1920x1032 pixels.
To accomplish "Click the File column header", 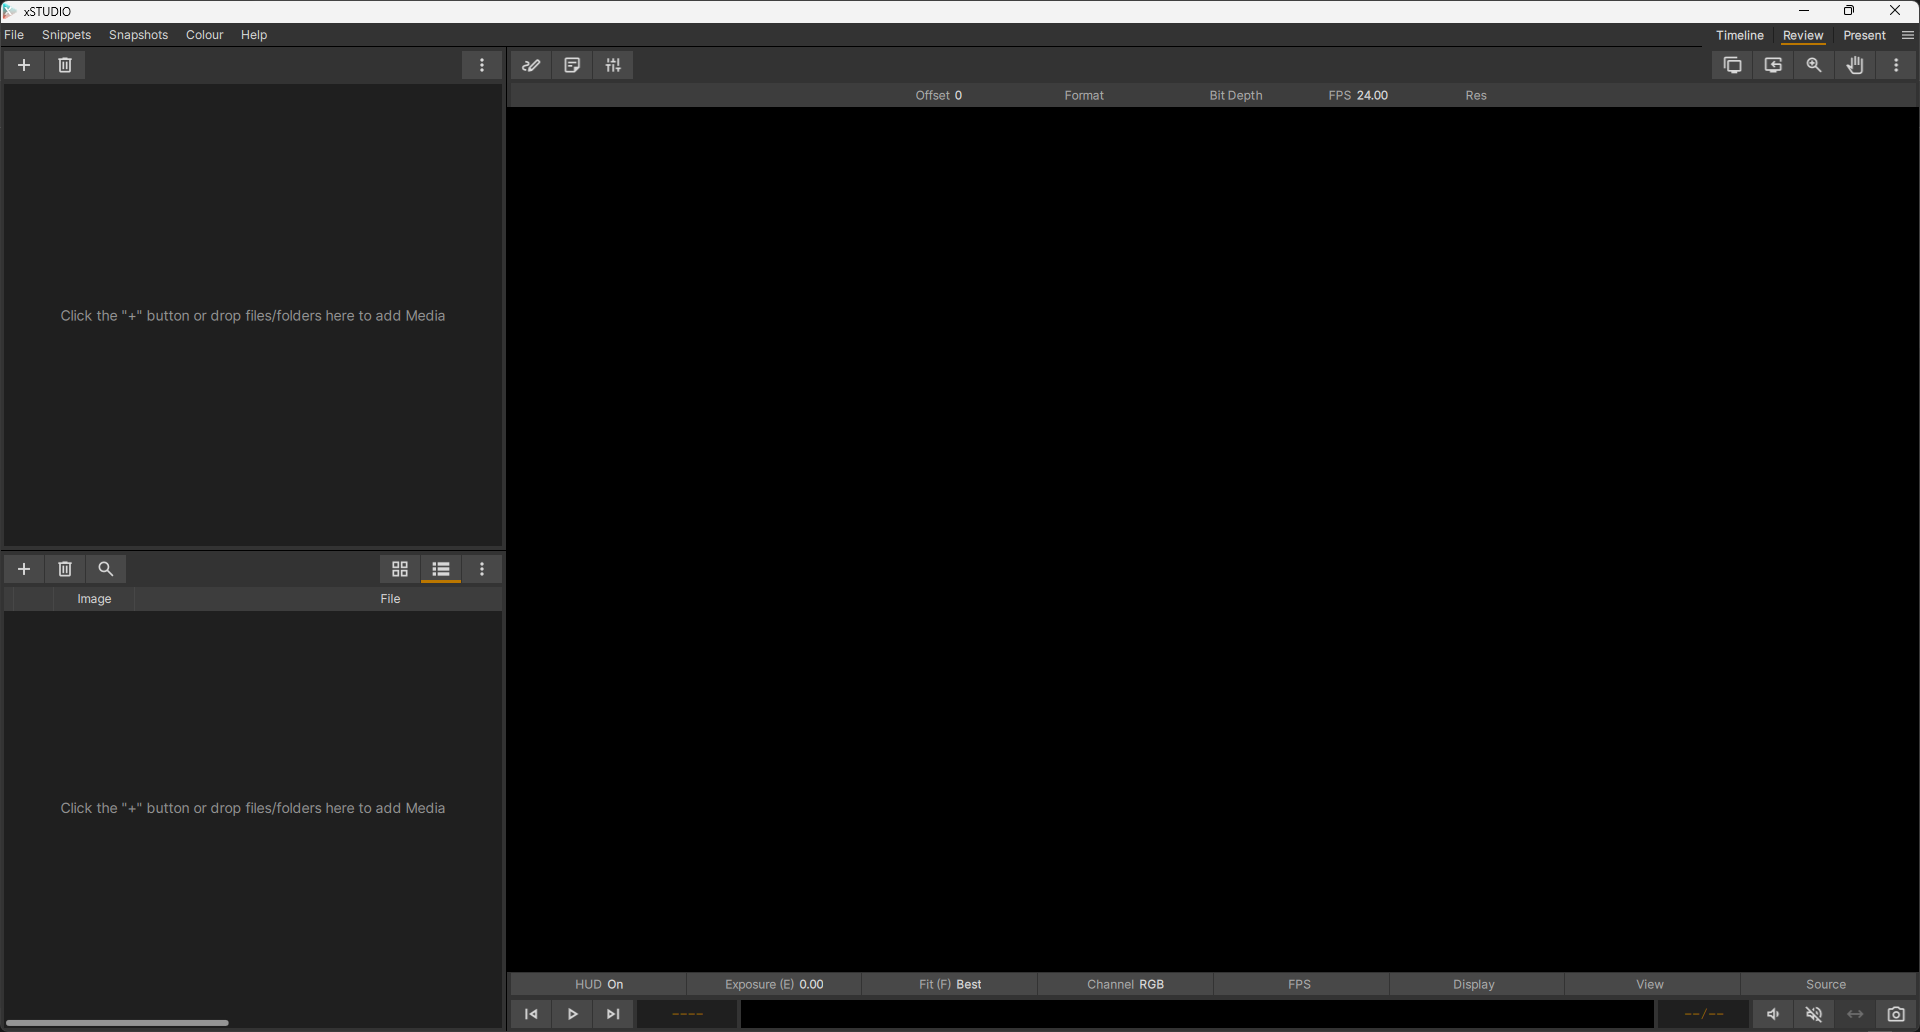I will tap(390, 599).
